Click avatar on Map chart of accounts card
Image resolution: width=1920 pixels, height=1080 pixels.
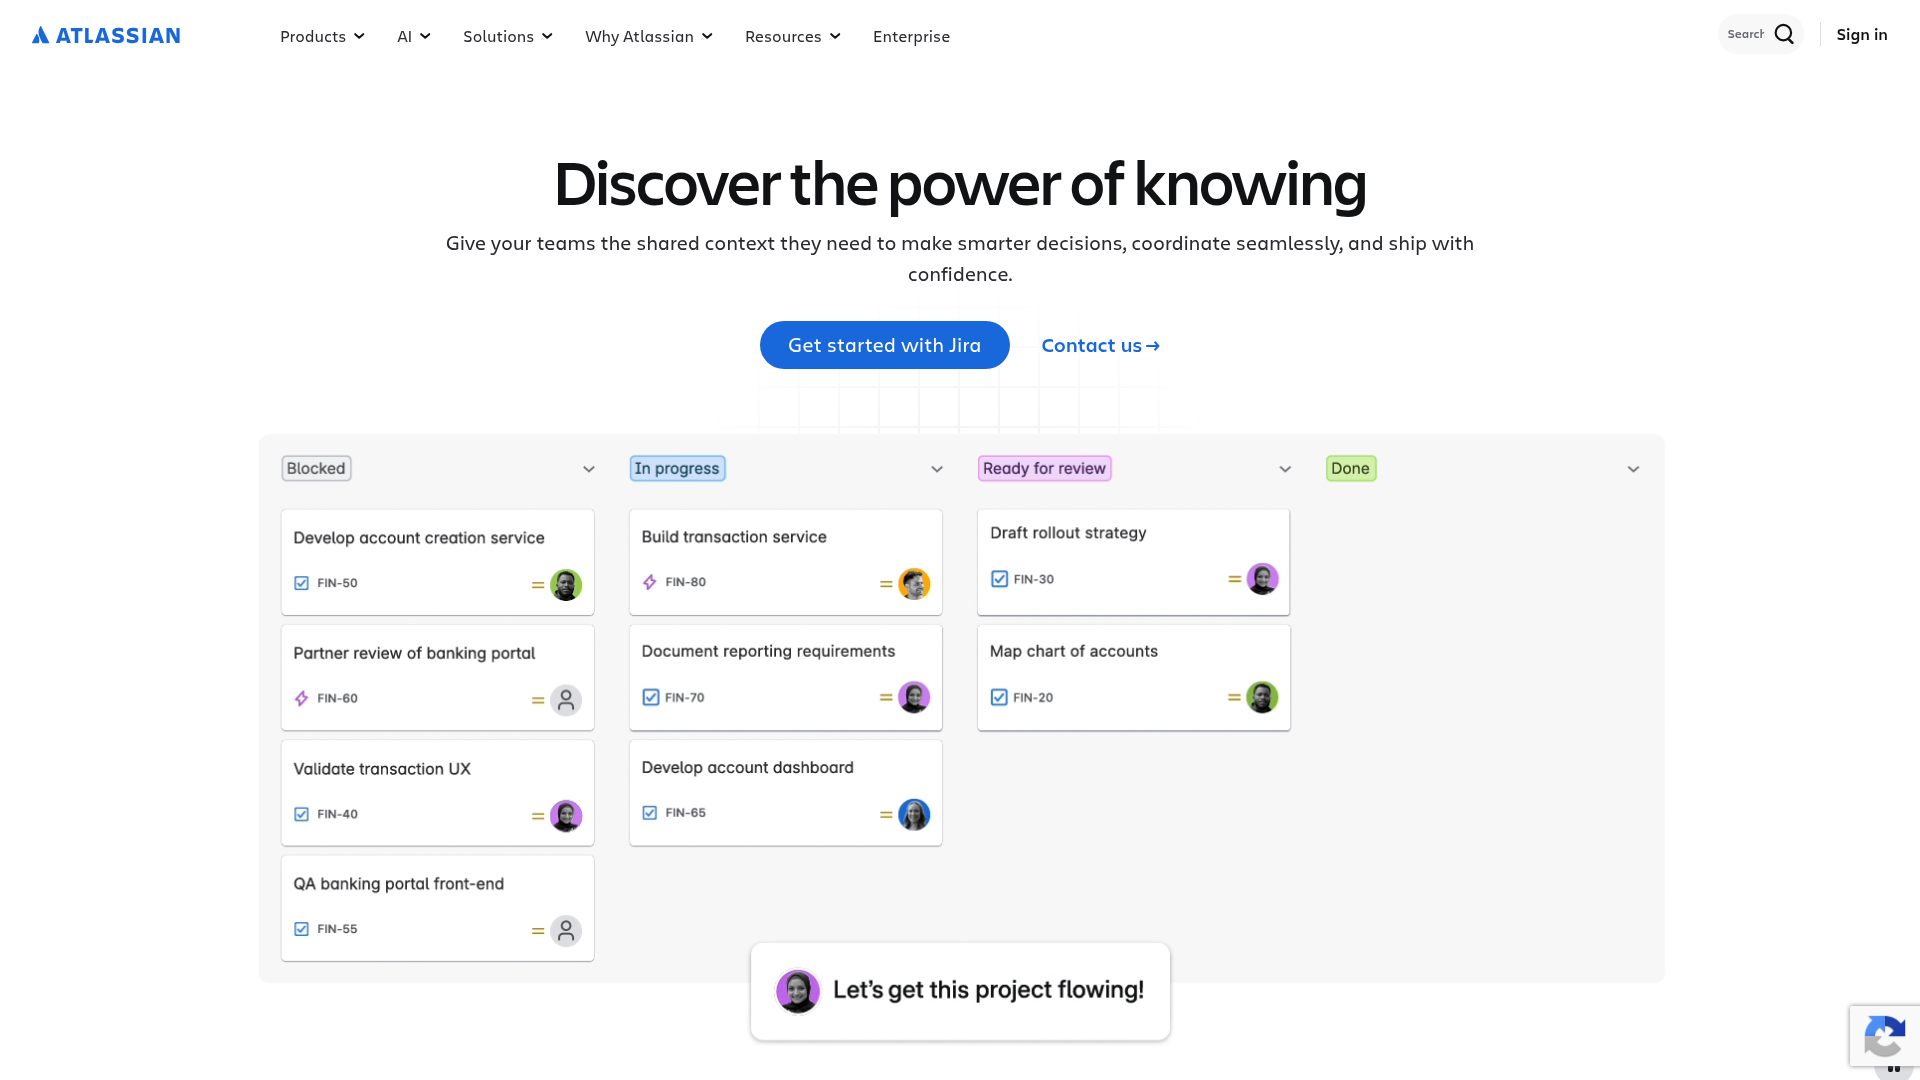(1262, 697)
